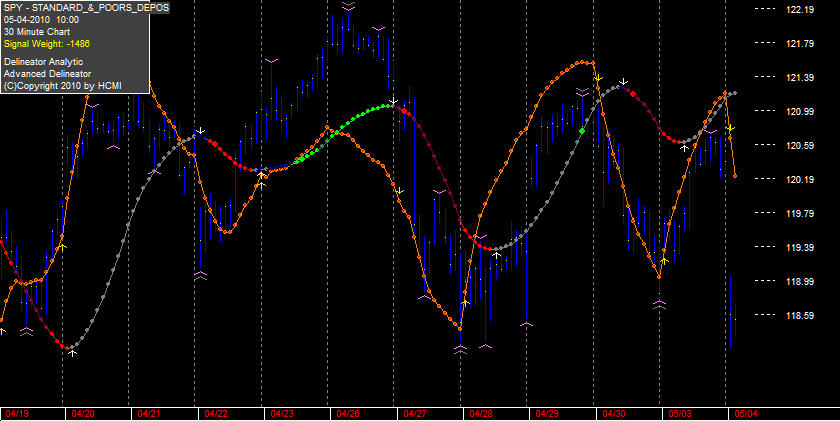Click the large red dot after the 04/30 peak
Image resolution: width=840 pixels, height=421 pixels.
[x=633, y=94]
